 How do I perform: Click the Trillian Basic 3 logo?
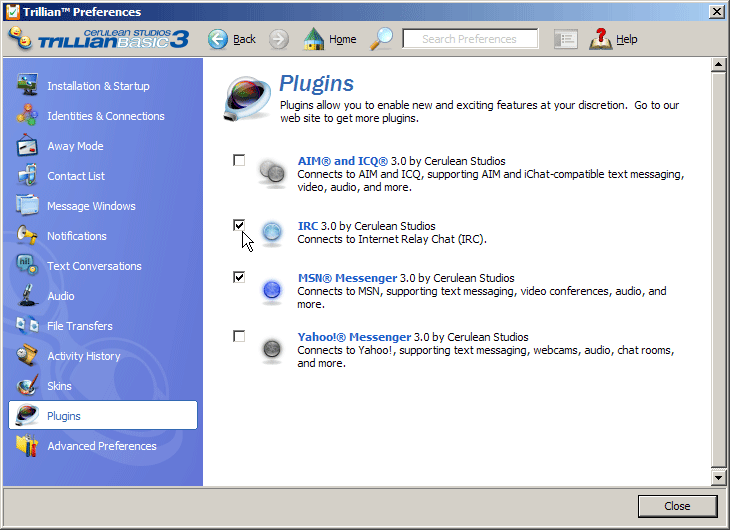99,39
